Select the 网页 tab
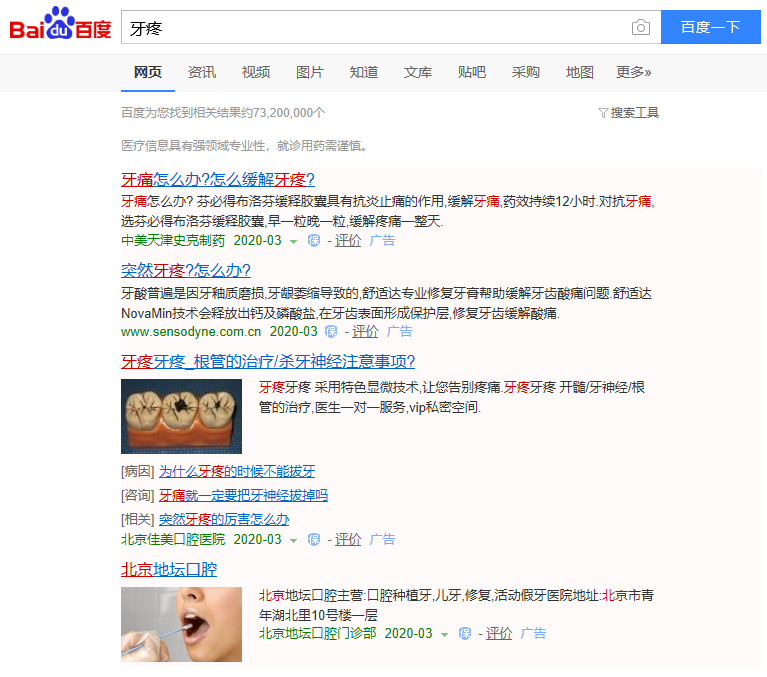Screen dimensions: 767x677 pyautogui.click(x=148, y=72)
